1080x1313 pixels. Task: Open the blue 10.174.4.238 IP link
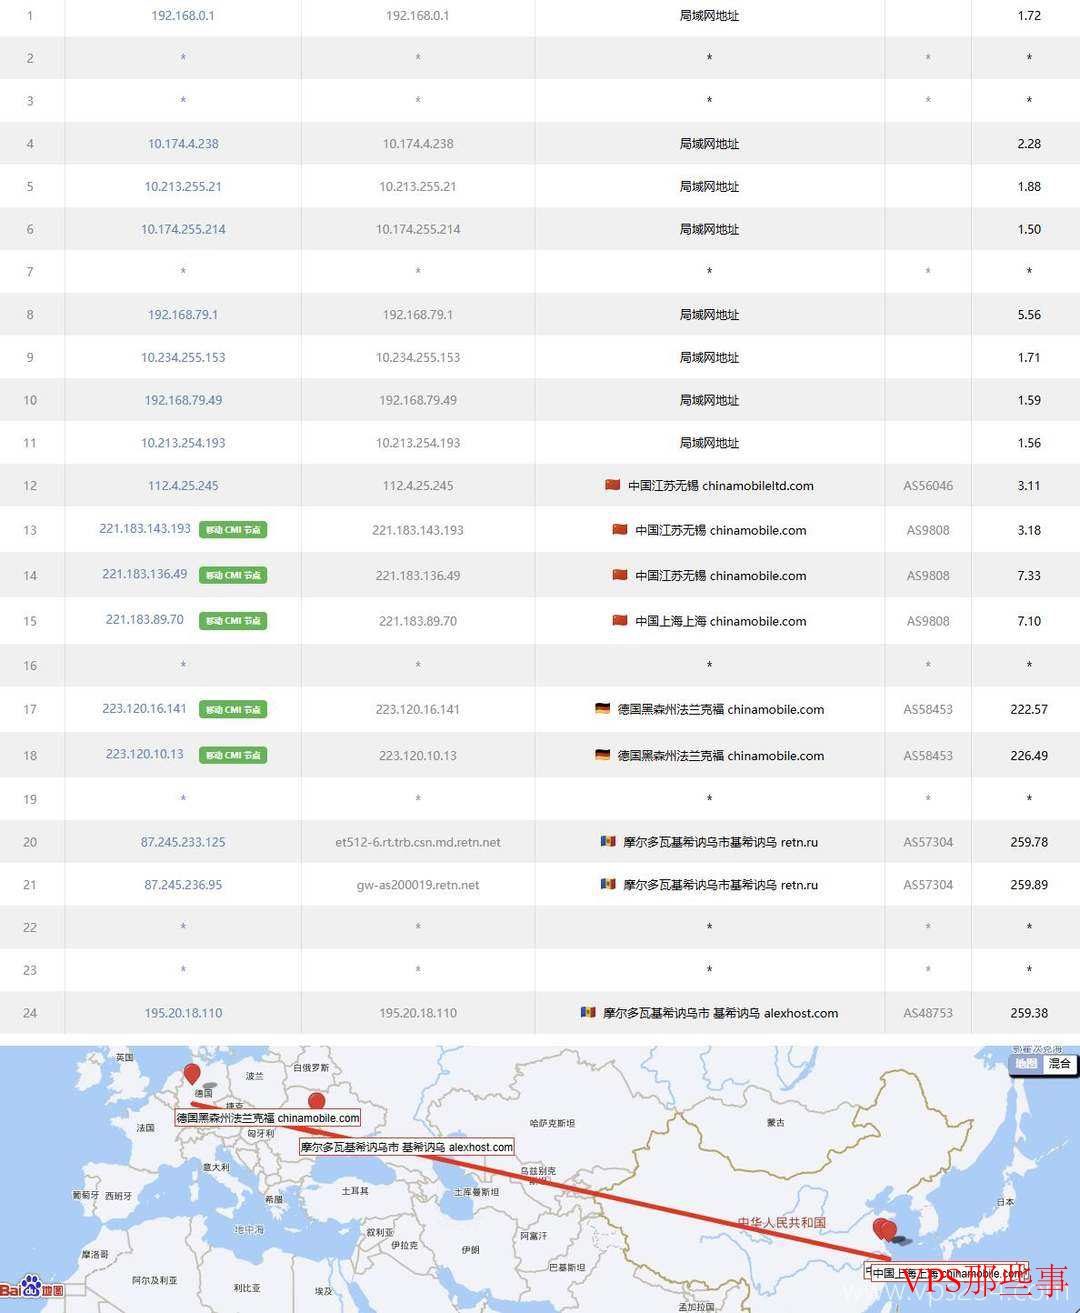pos(183,144)
